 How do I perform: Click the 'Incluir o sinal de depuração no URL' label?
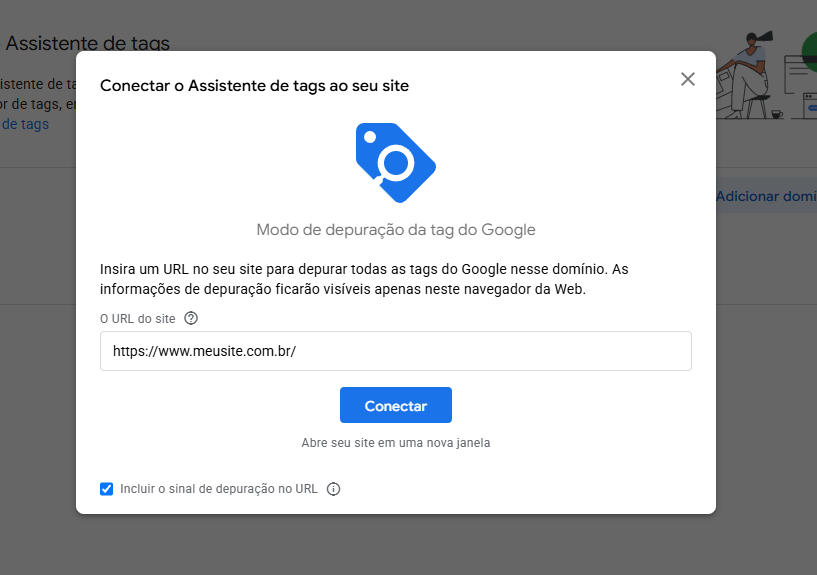(x=219, y=489)
